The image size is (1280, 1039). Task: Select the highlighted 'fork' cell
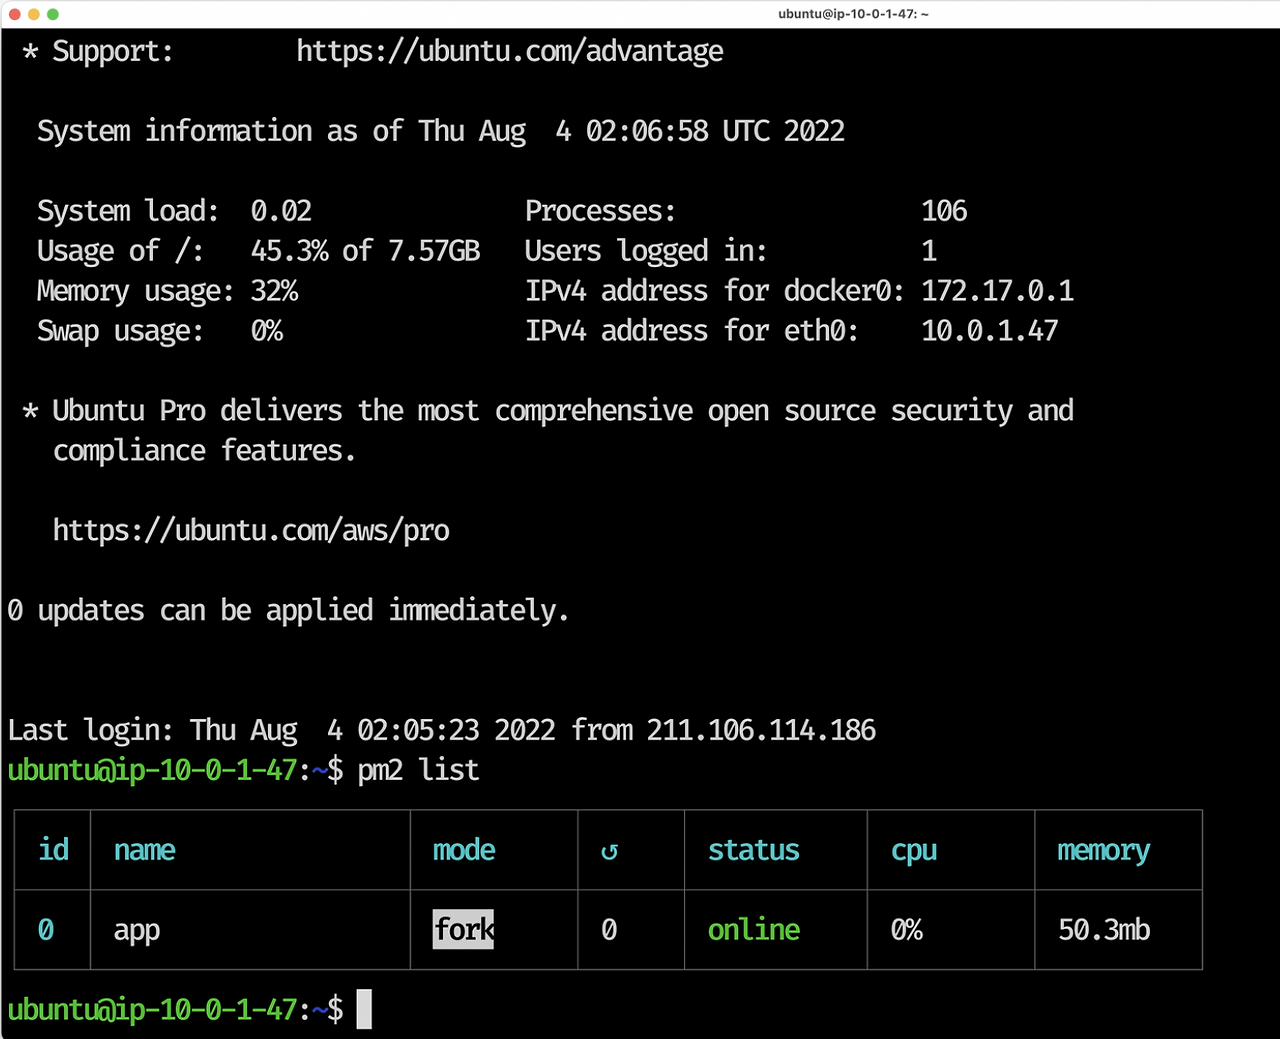pyautogui.click(x=463, y=929)
